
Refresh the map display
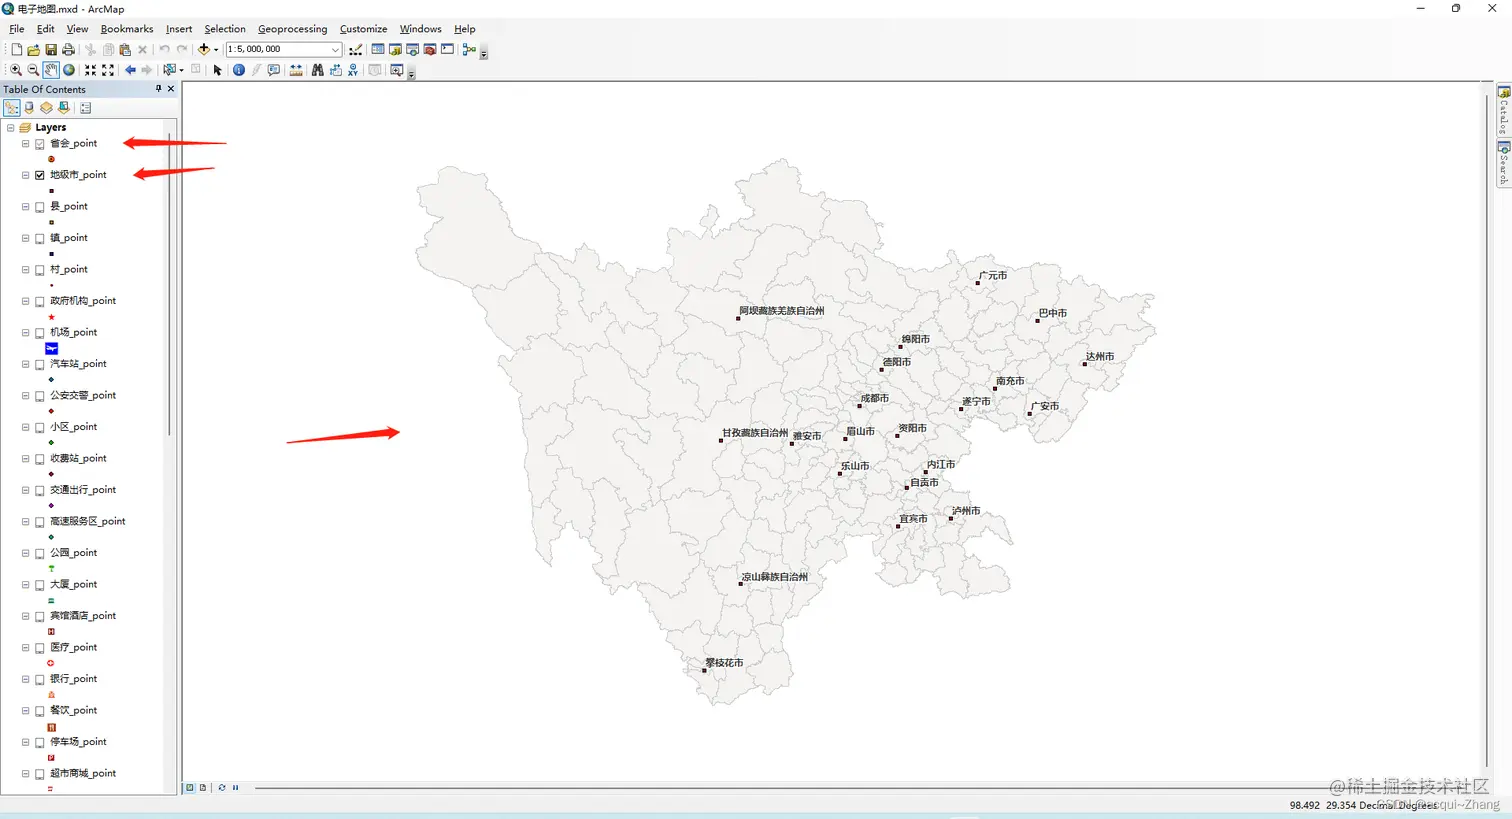(221, 787)
